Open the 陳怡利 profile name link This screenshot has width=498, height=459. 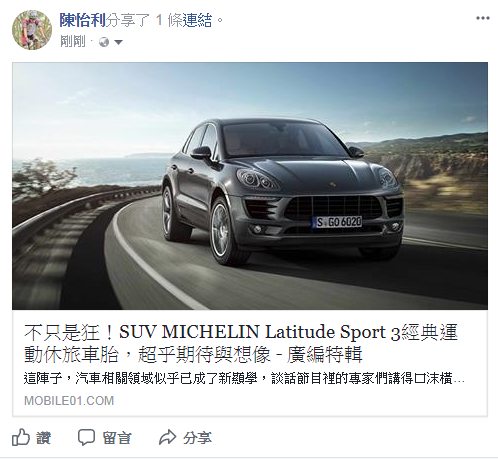click(82, 20)
